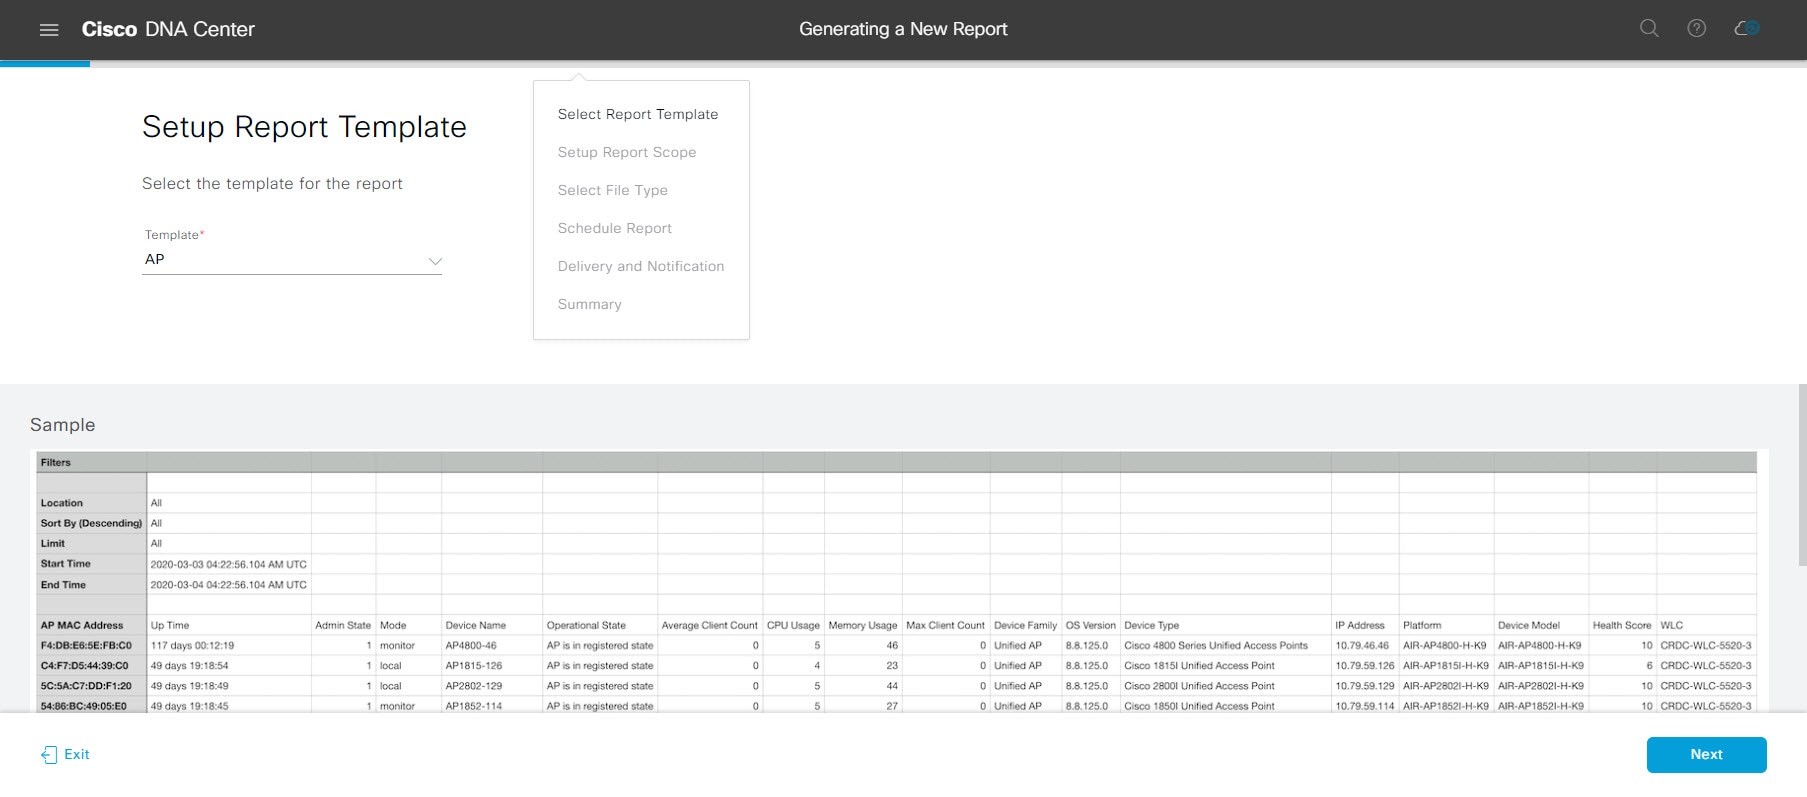Click the CPU Usage column header
1807x797 pixels.
[x=793, y=625]
